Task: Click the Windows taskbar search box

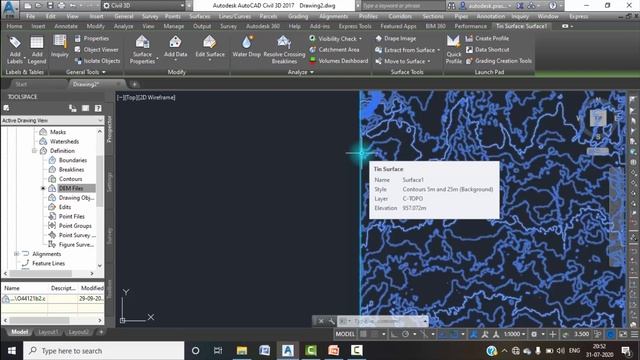Action: tap(104, 351)
